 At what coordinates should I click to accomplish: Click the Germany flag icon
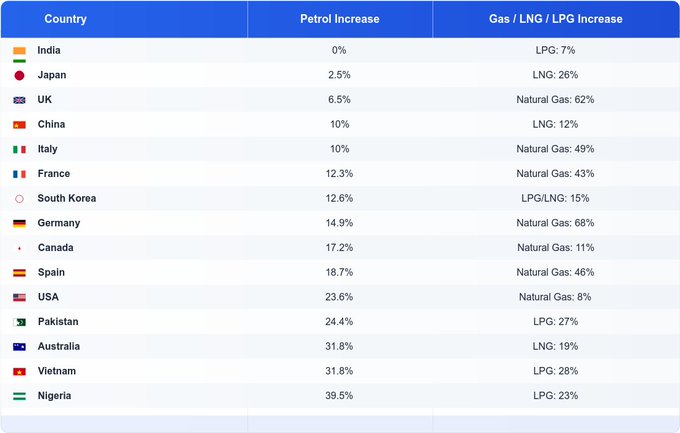pos(19,223)
